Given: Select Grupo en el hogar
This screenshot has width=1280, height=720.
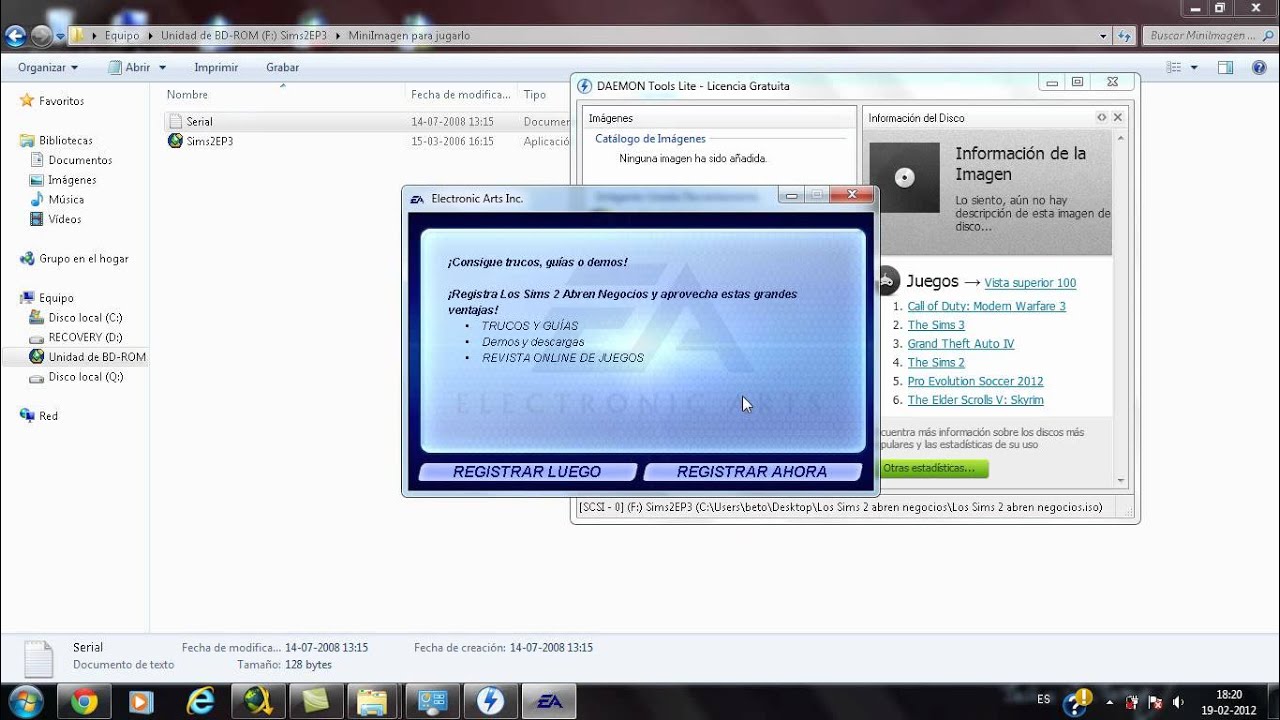Looking at the screenshot, I should click(x=83, y=258).
